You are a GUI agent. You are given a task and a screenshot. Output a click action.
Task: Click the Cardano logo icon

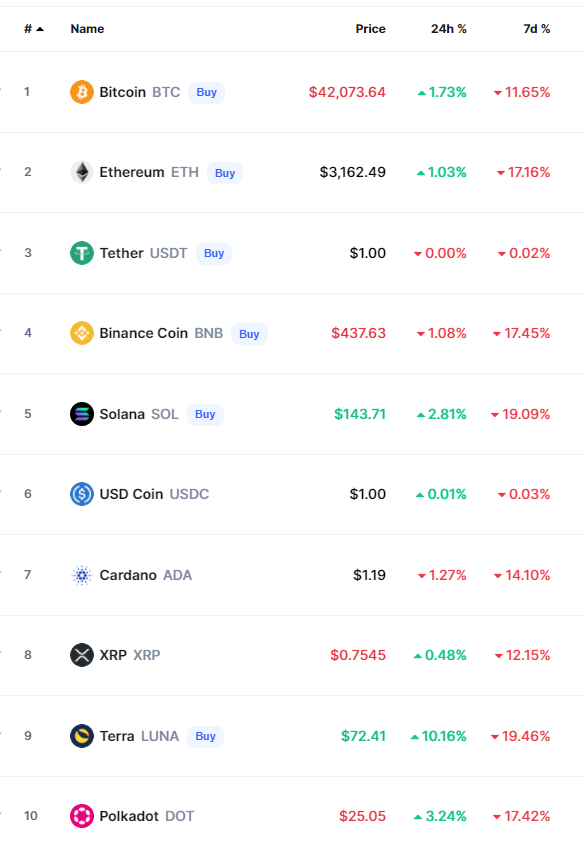[x=82, y=575]
